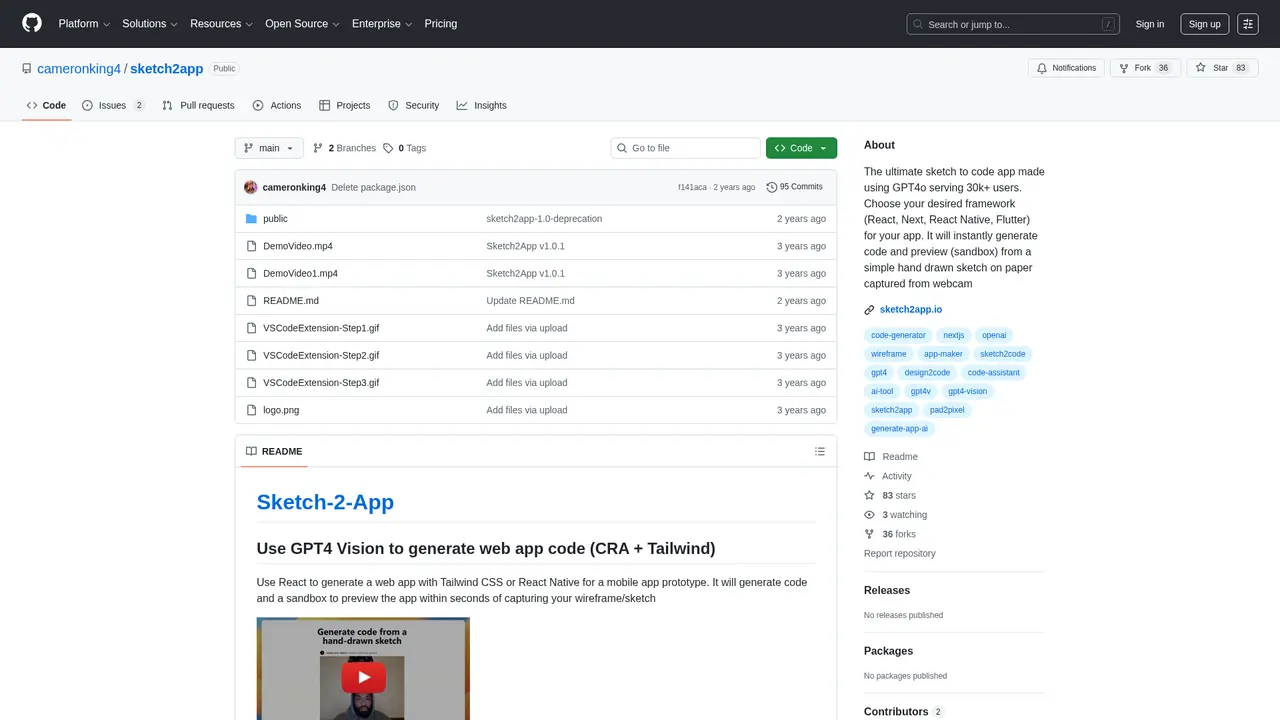Screen dimensions: 1280x720
Task: Switch to the Issues tab
Action: (x=113, y=105)
